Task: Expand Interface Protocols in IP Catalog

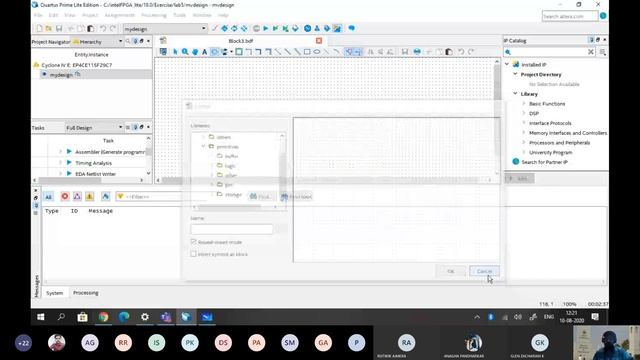Action: click(x=524, y=123)
